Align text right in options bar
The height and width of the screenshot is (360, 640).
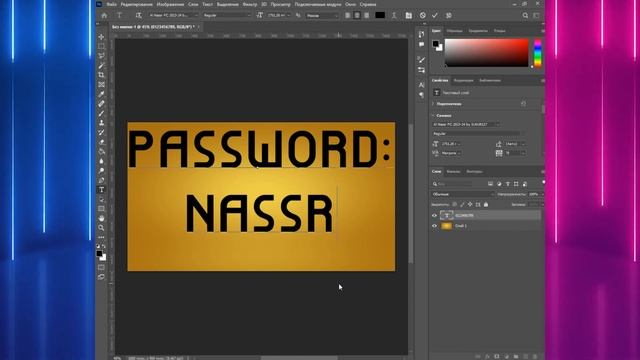[367, 15]
